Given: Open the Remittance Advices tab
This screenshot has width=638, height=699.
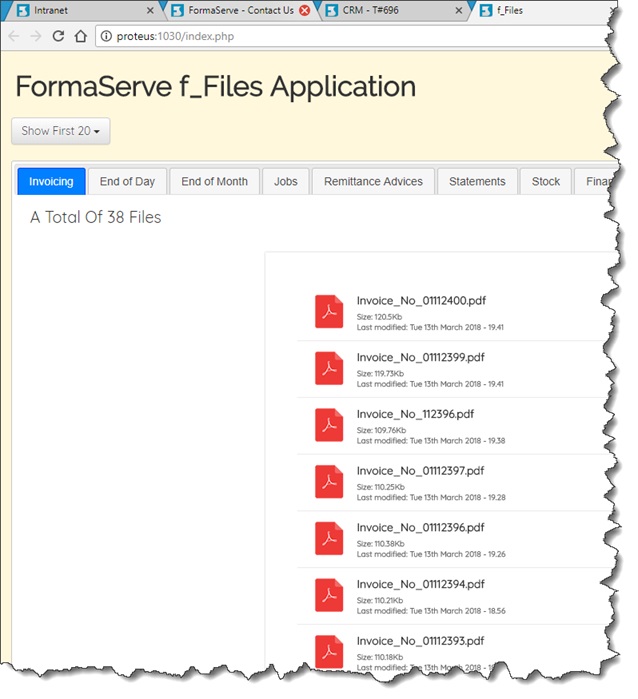Looking at the screenshot, I should point(373,181).
